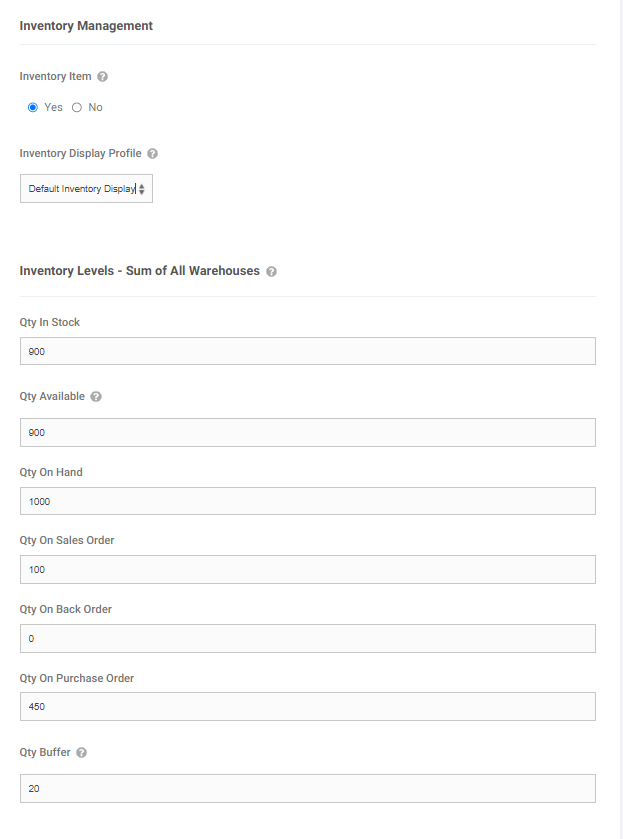
Task: Click help icon for Inventory Levels heading
Action: tap(271, 272)
